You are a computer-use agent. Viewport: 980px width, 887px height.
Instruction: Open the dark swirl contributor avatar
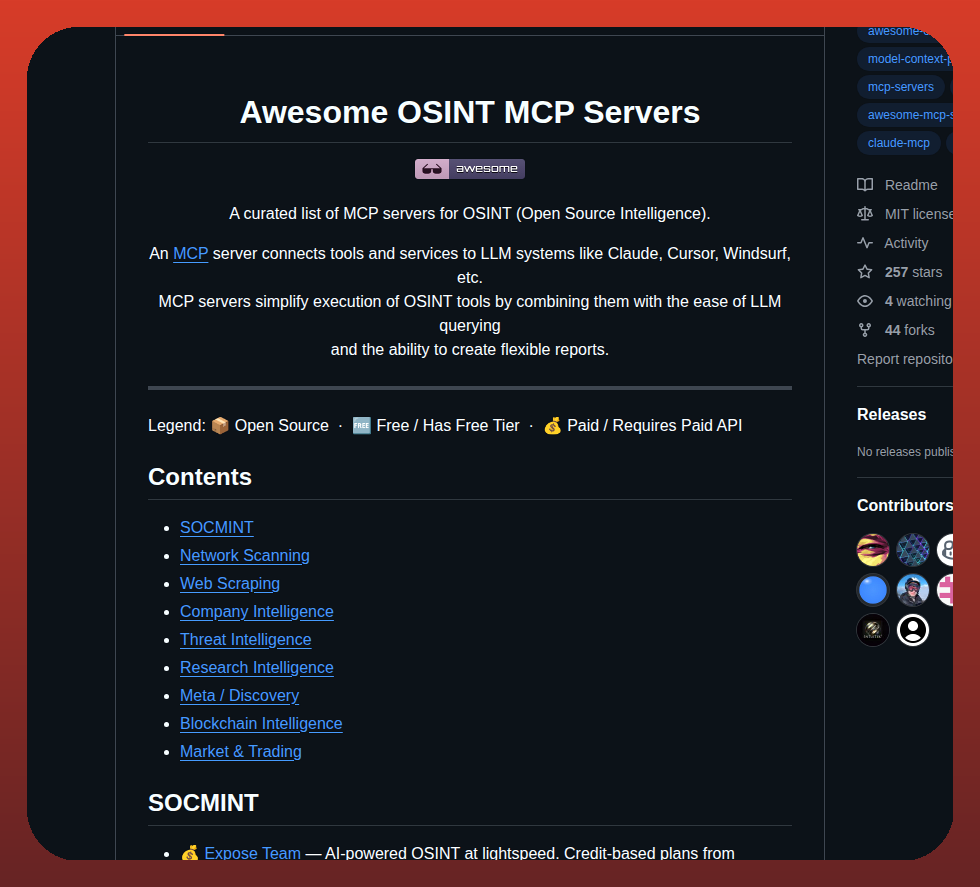(x=872, y=630)
